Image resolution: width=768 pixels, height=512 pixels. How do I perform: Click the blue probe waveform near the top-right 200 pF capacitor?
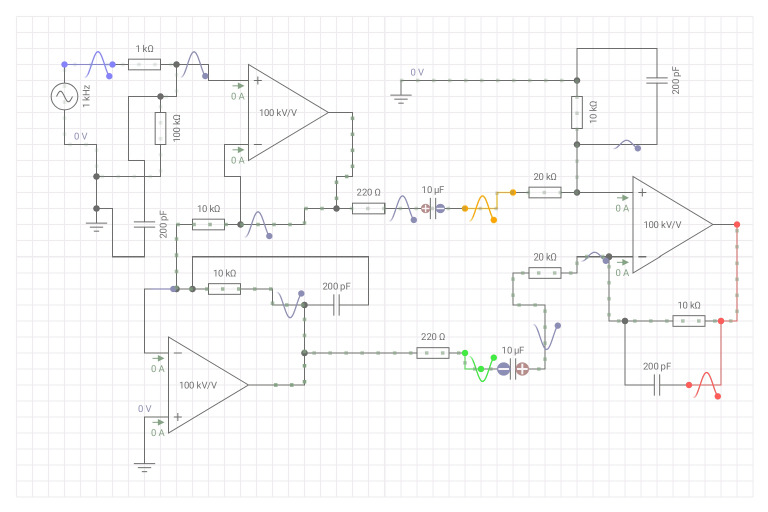tap(628, 145)
